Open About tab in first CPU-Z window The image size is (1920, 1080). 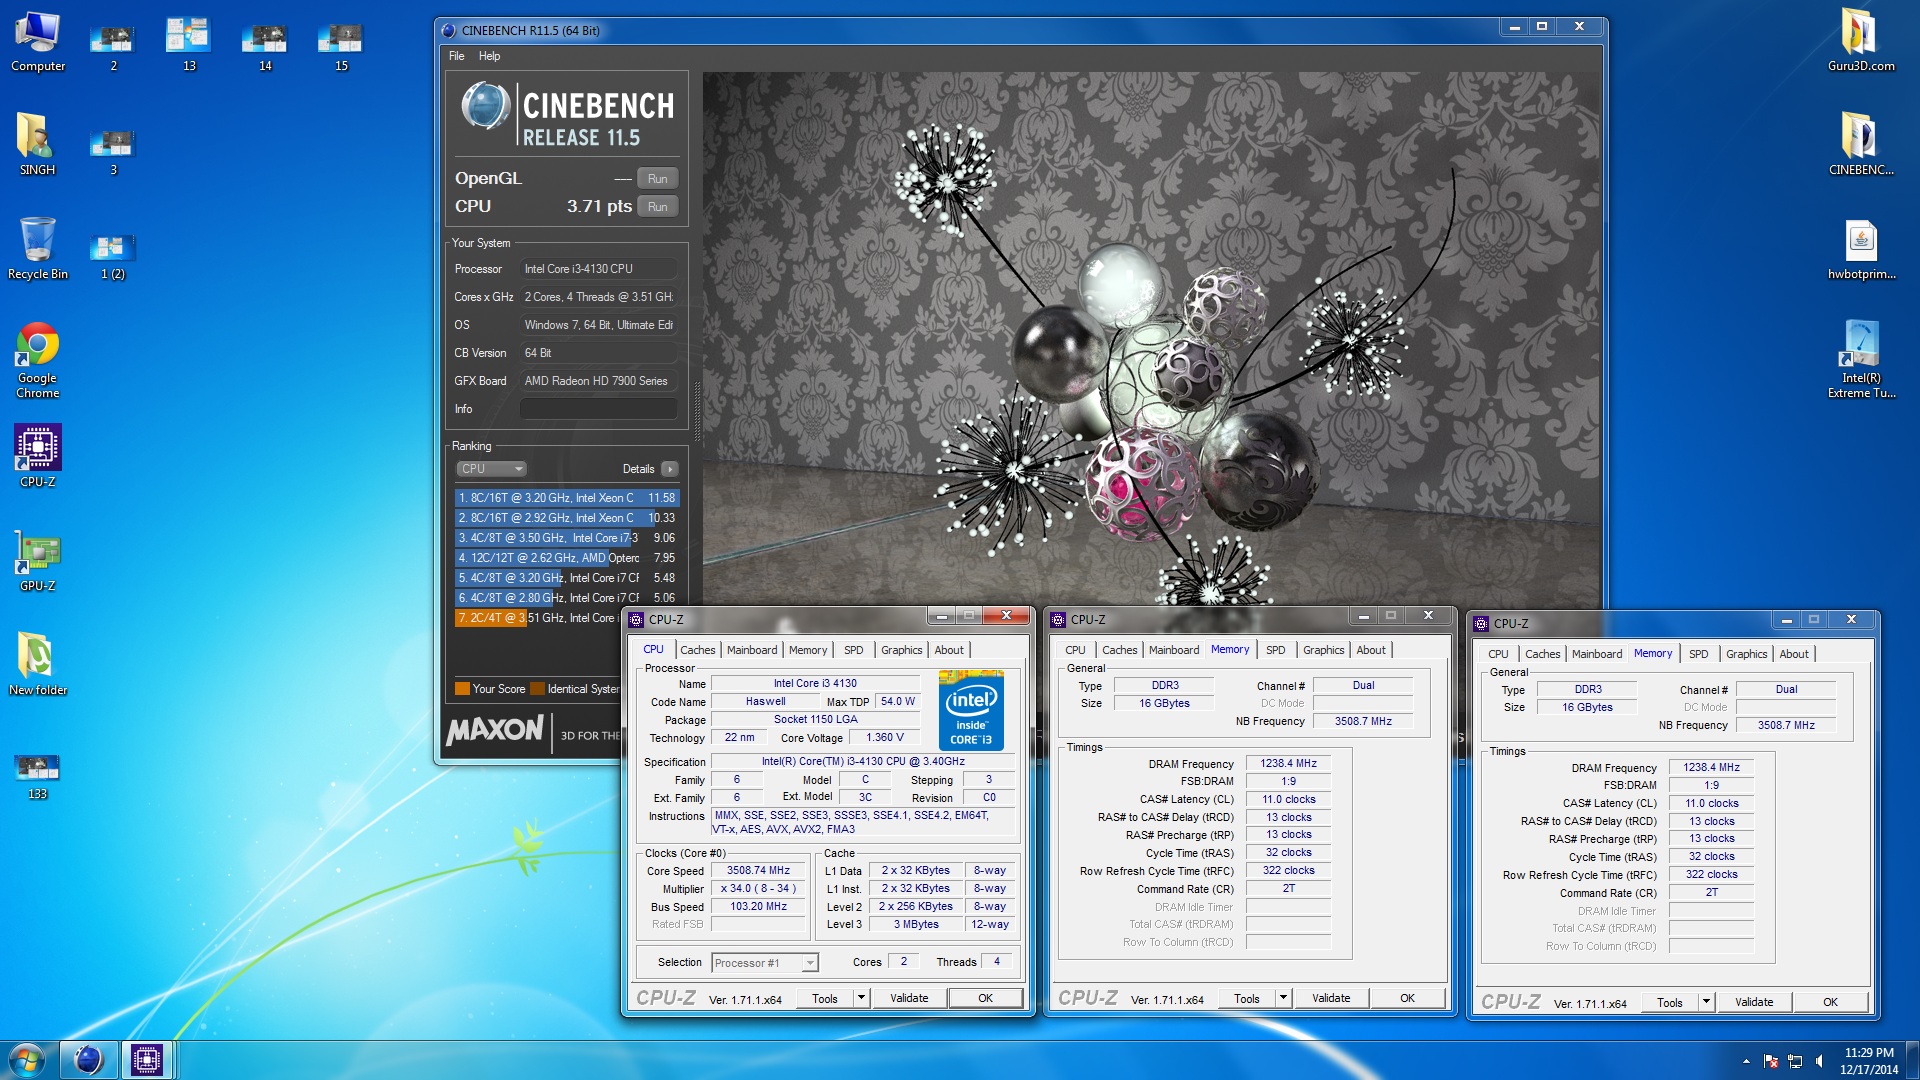coord(949,650)
